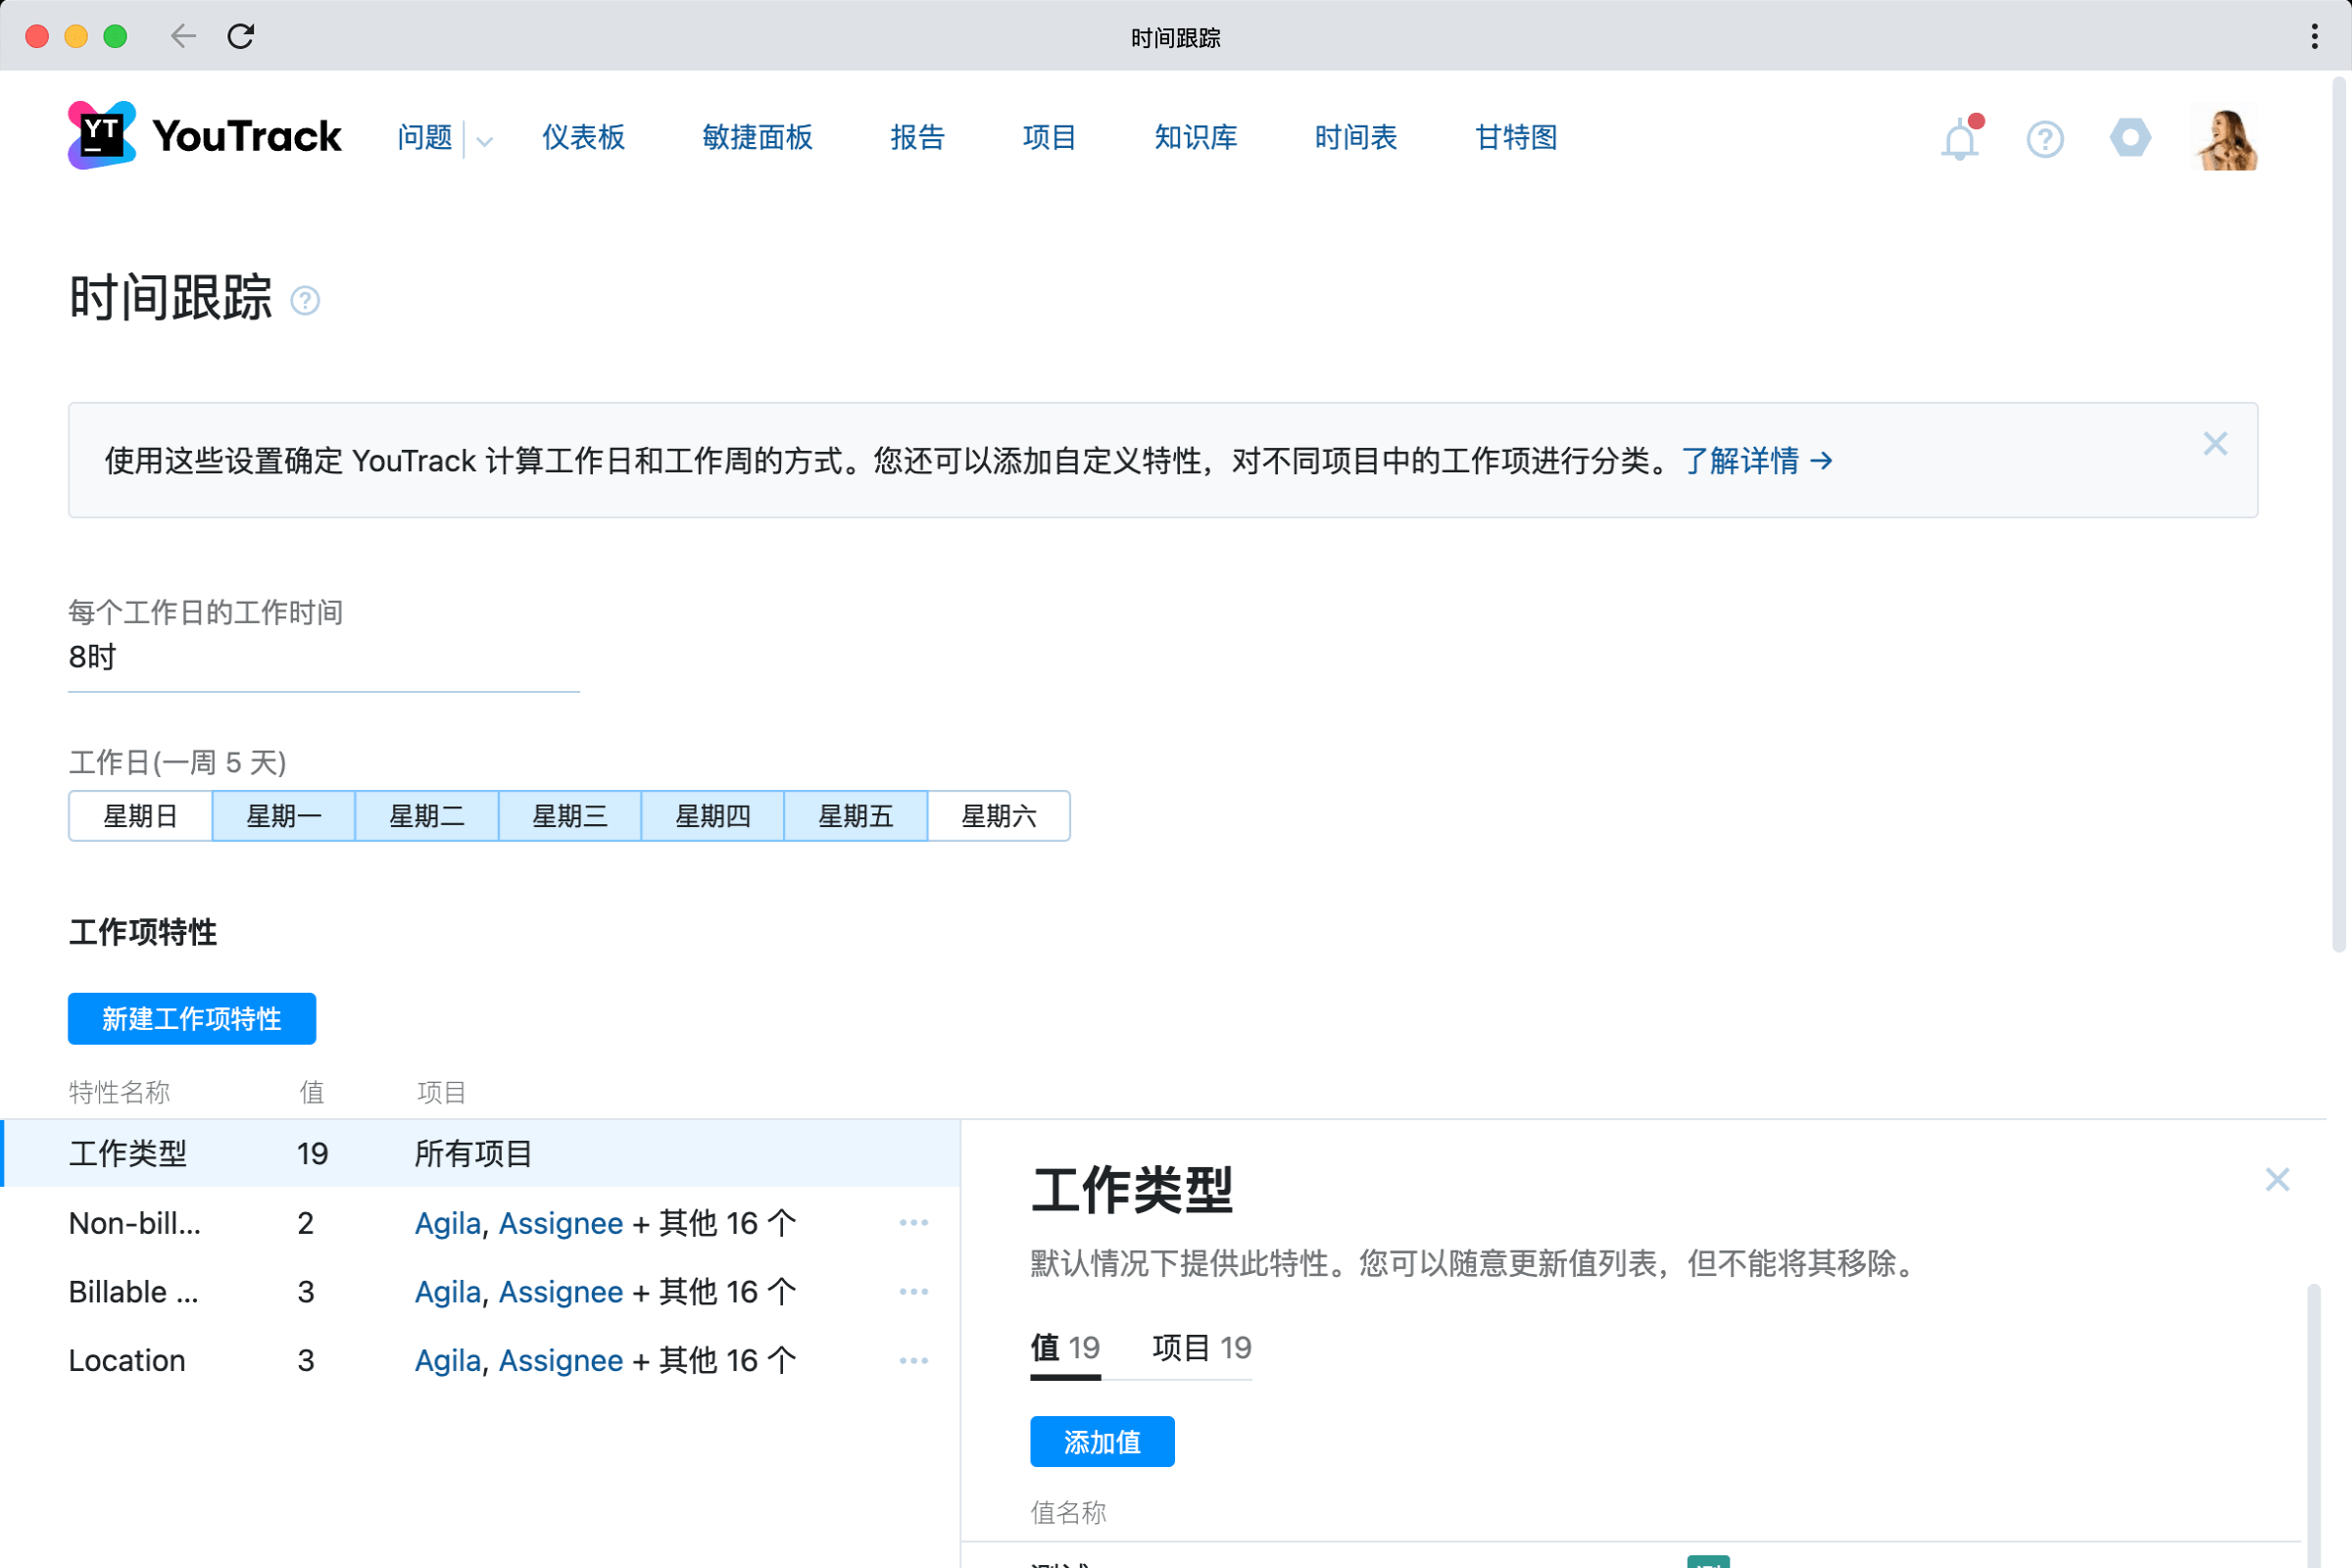
Task: Click help icon next to 时间跟踪 title
Action: pos(305,300)
